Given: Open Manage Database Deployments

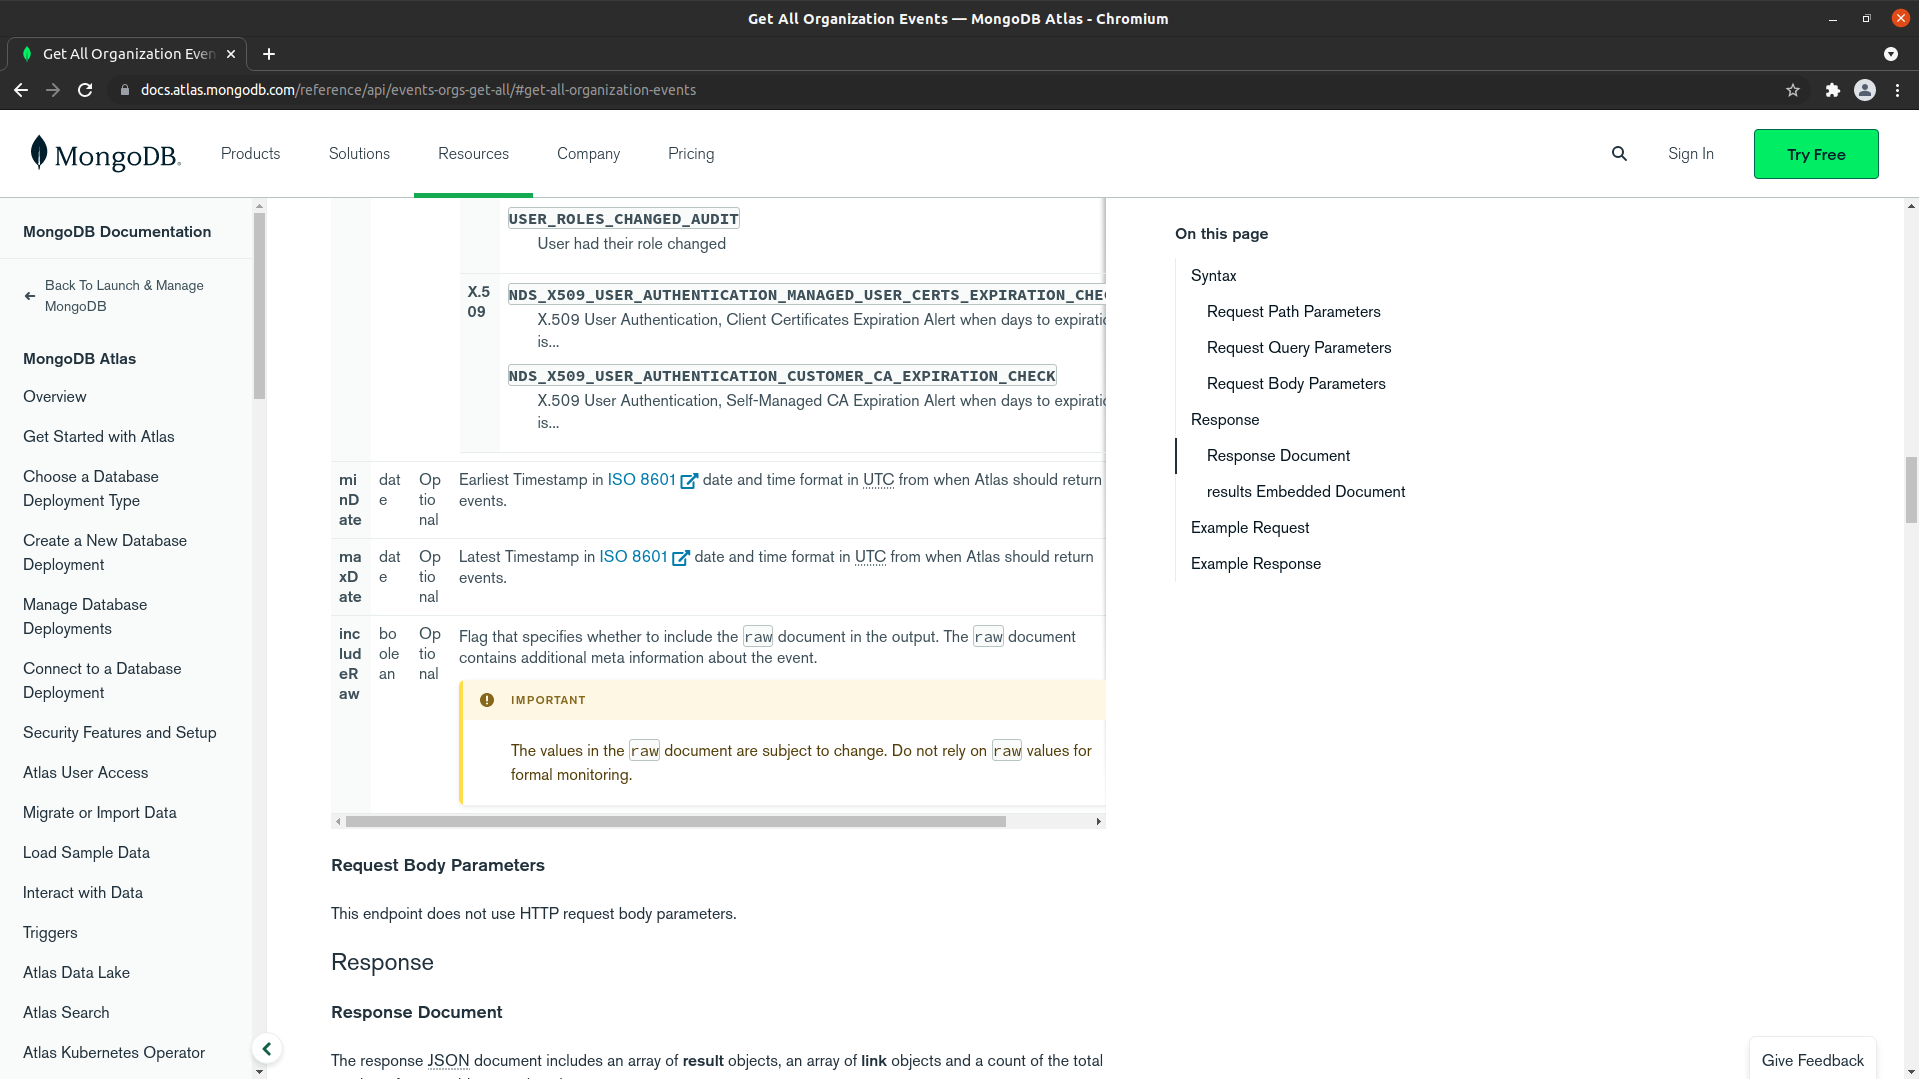Looking at the screenshot, I should tap(85, 617).
